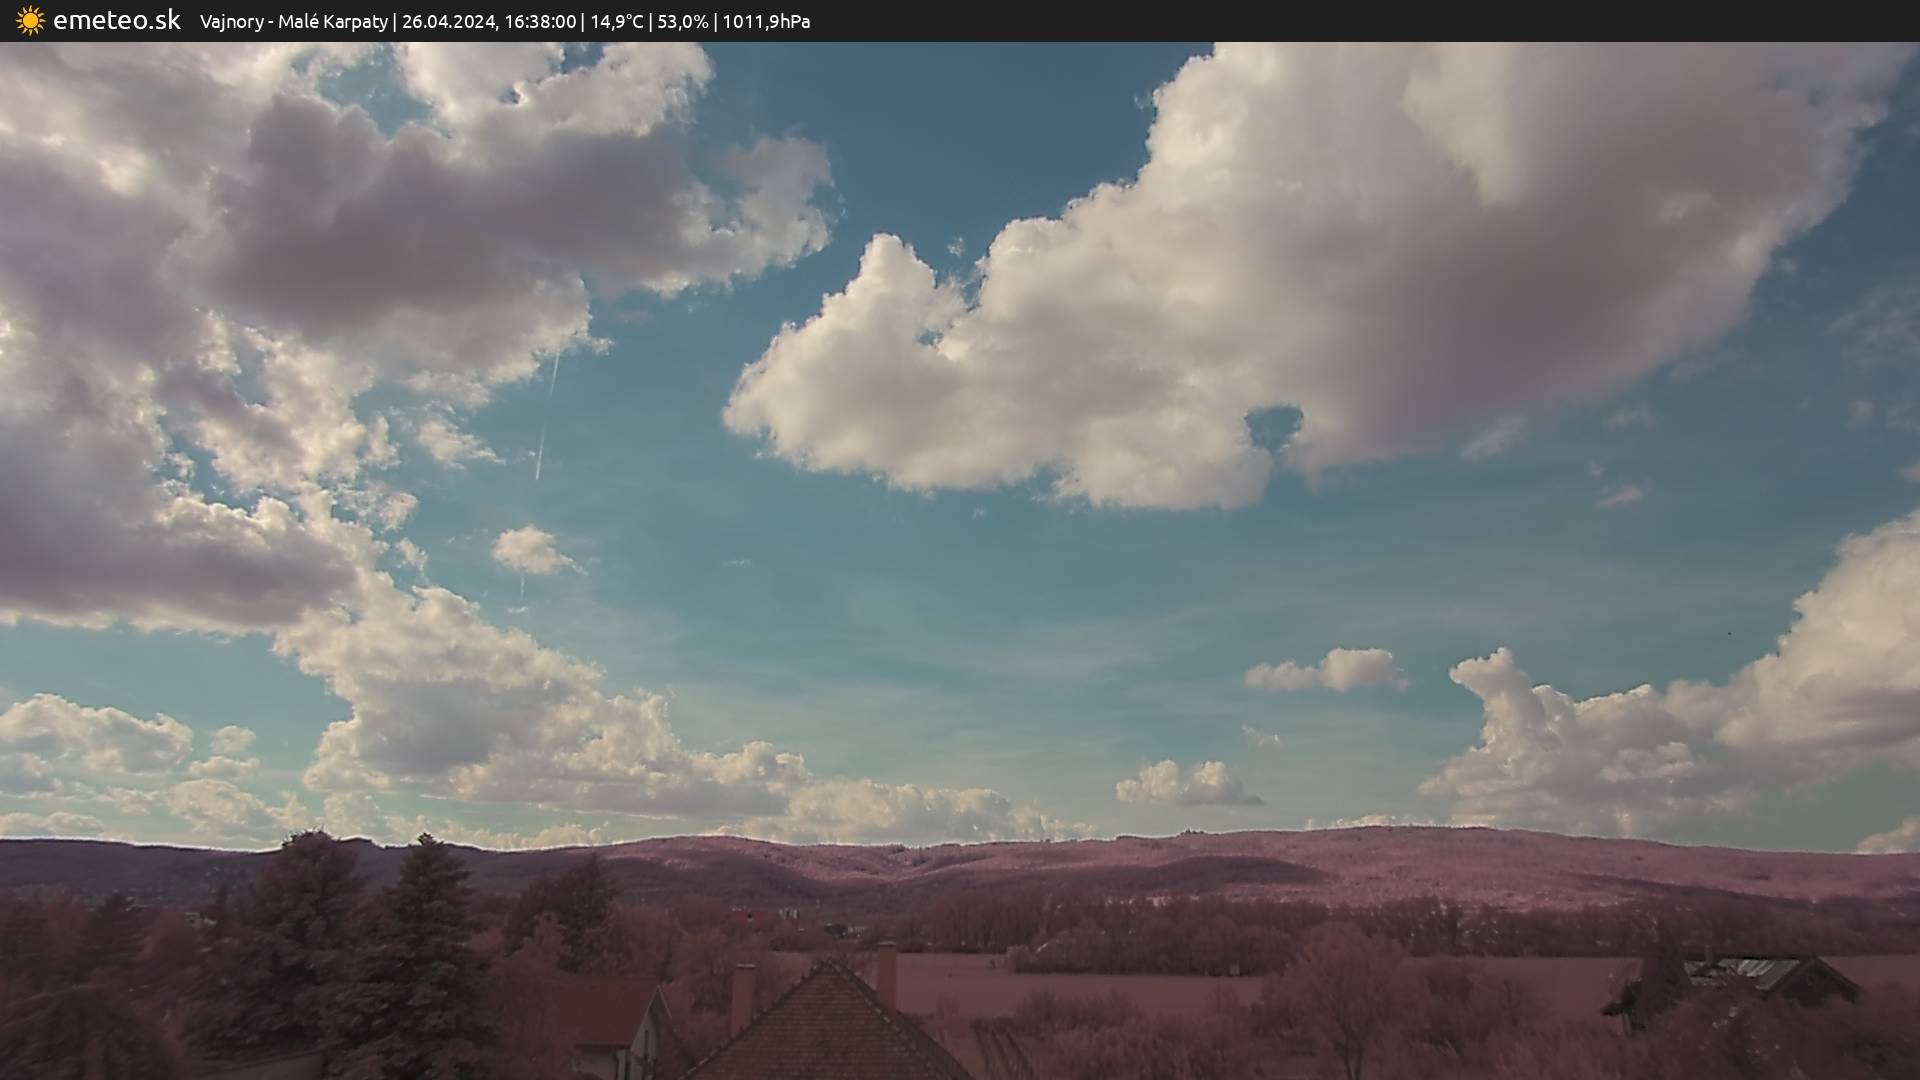Click the Vajnory - Malé Karpaty location label
1920x1080 pixels.
click(x=293, y=21)
